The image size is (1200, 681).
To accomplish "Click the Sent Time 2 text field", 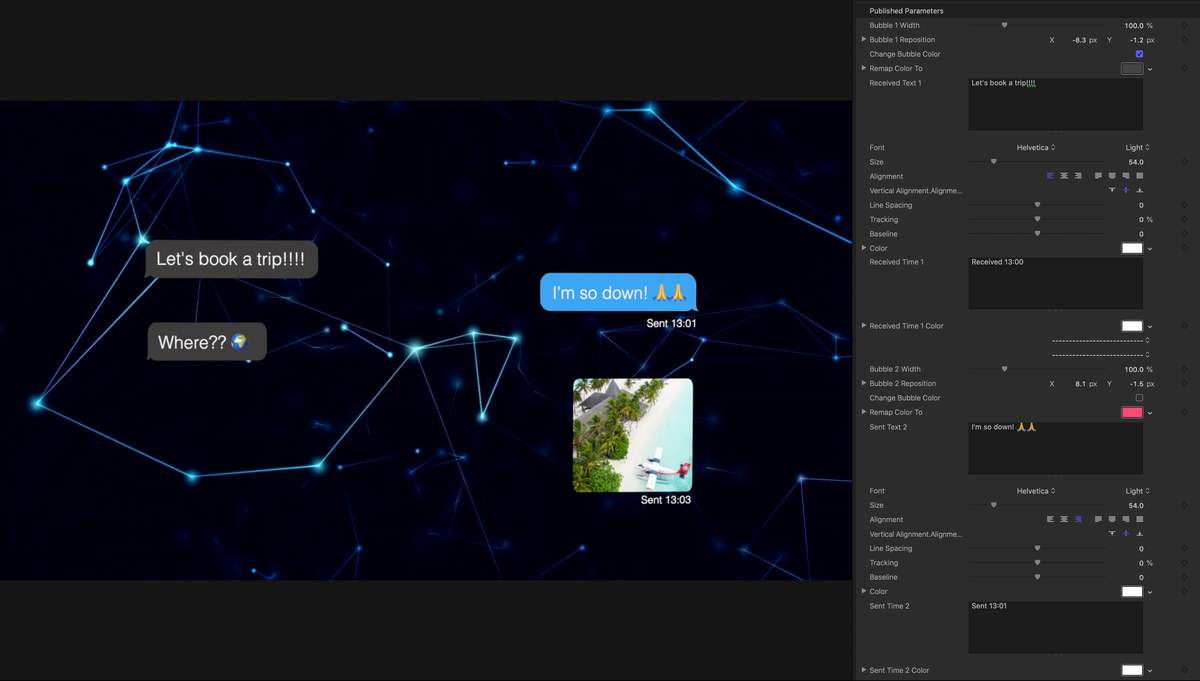I will [x=1055, y=625].
